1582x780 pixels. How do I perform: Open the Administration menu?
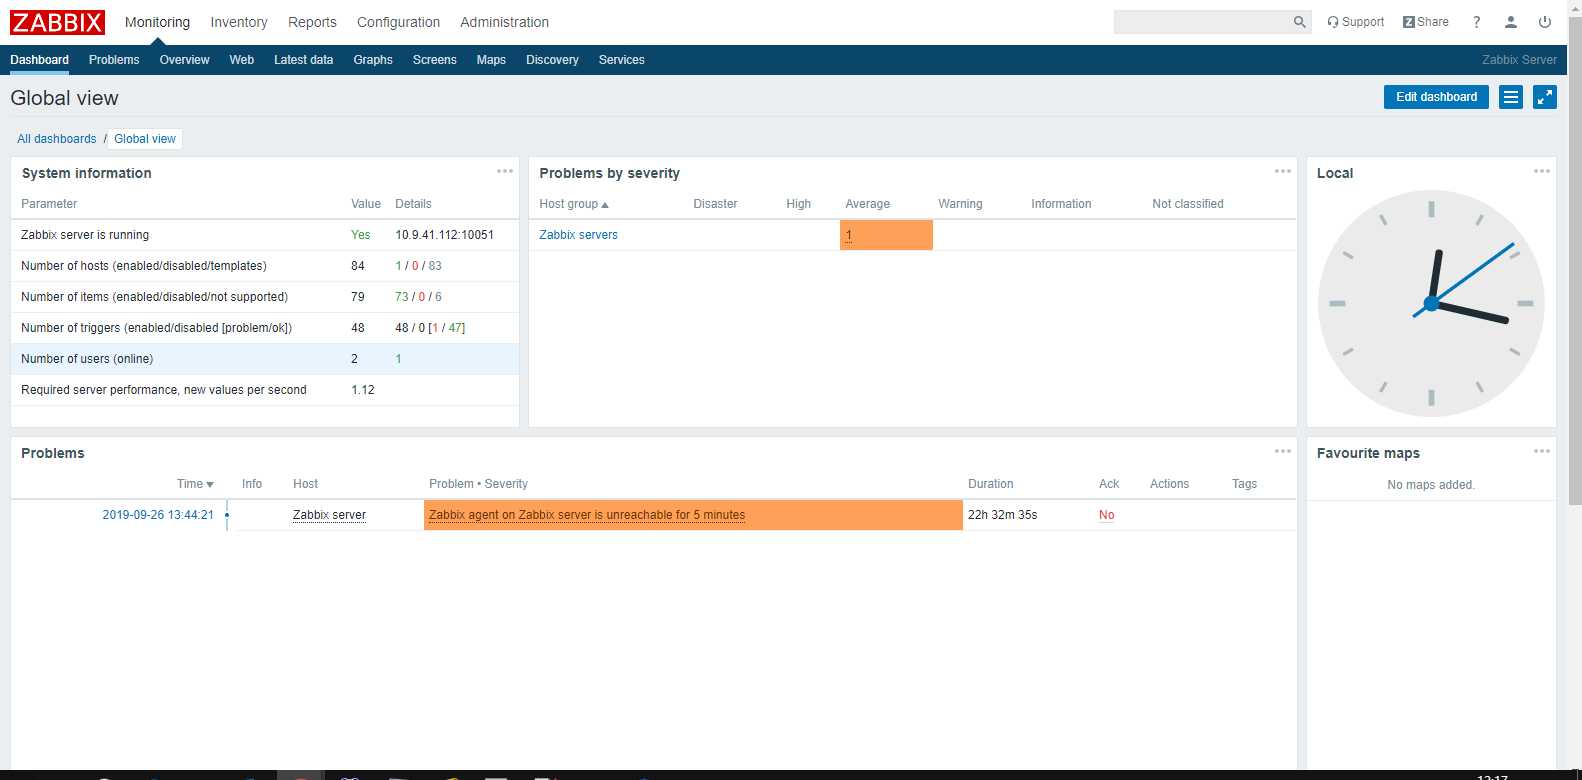[x=504, y=22]
